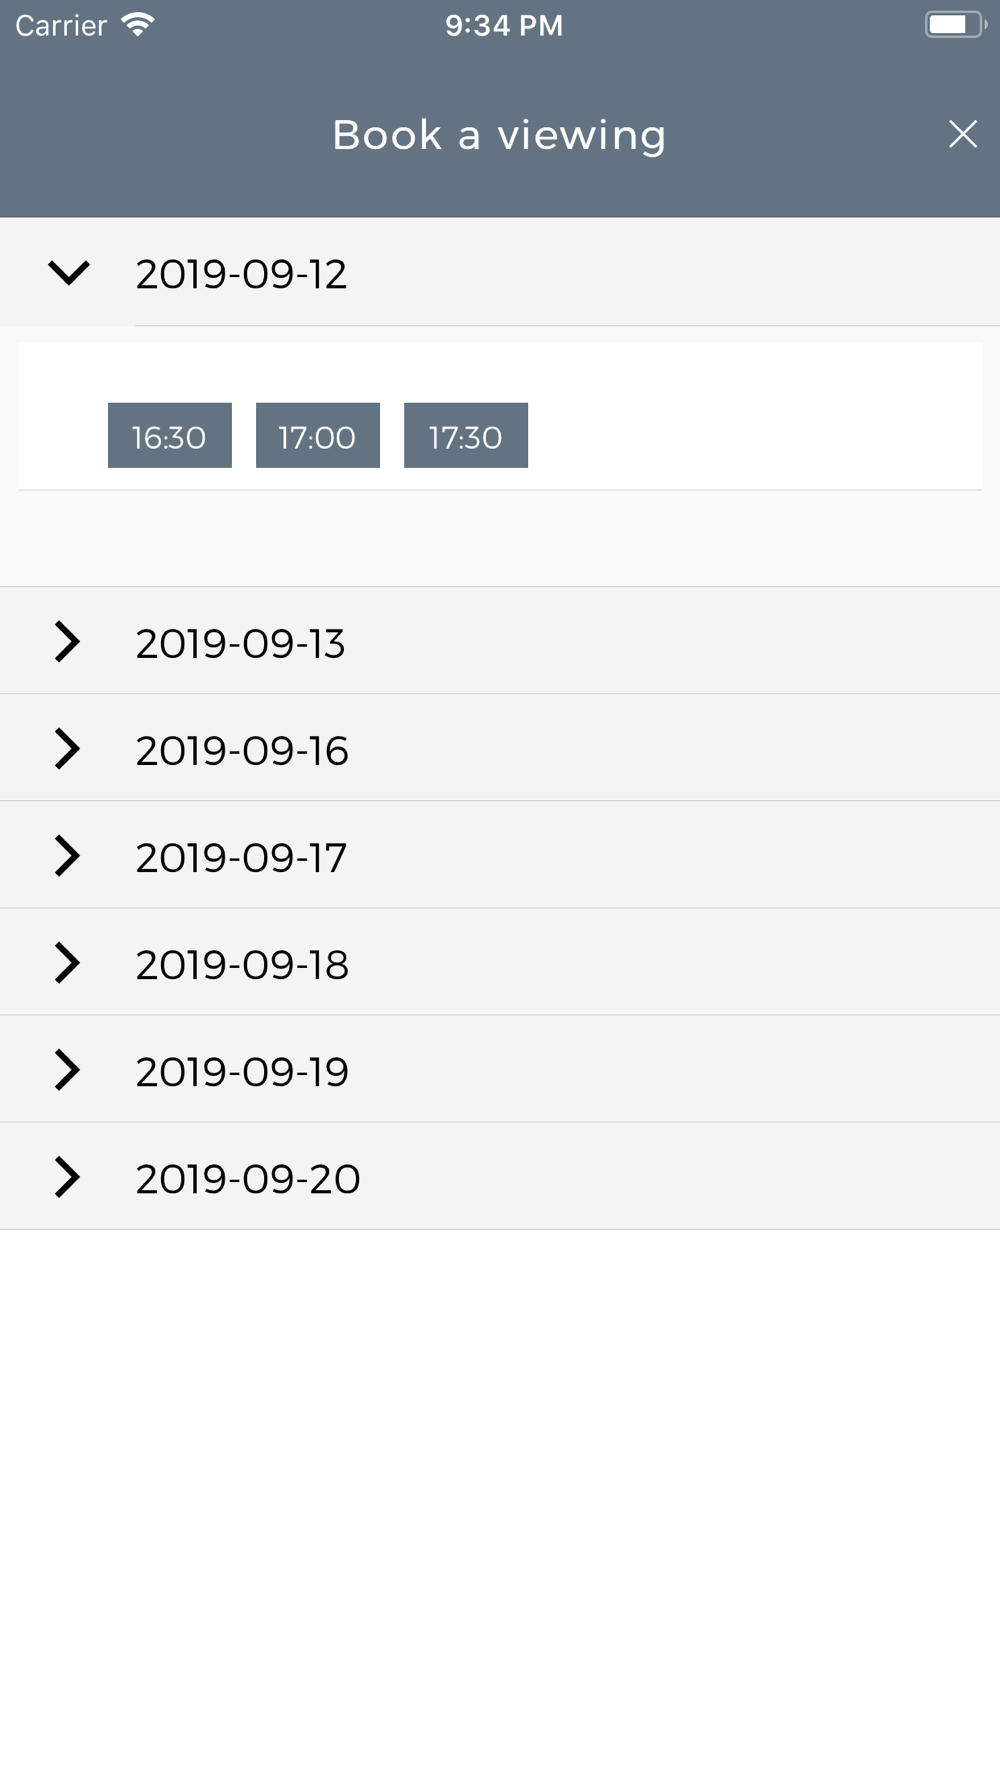The height and width of the screenshot is (1778, 1000).
Task: Expand the 2019-09-13 chevron arrow
Action: [x=67, y=641]
